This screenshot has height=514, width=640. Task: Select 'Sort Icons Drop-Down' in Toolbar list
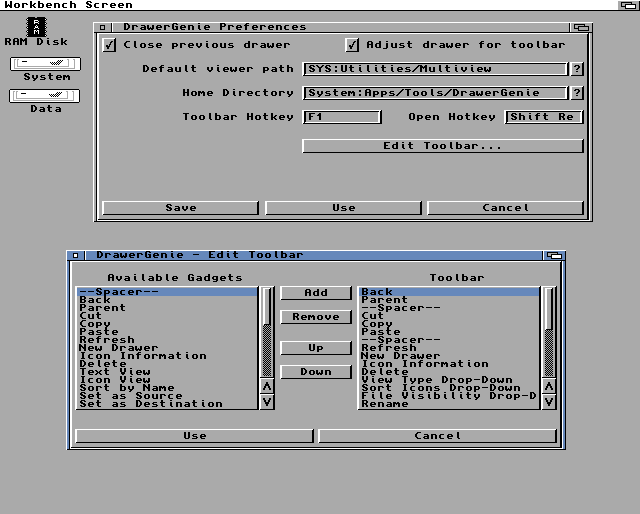coord(440,388)
